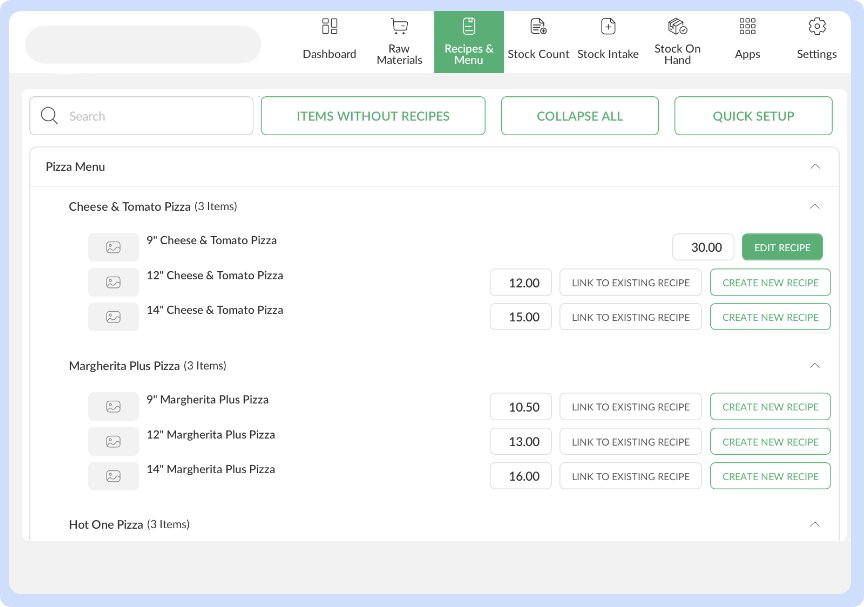Open the Apps grid icon
Viewport: 864px width, 607px height.
[x=747, y=27]
